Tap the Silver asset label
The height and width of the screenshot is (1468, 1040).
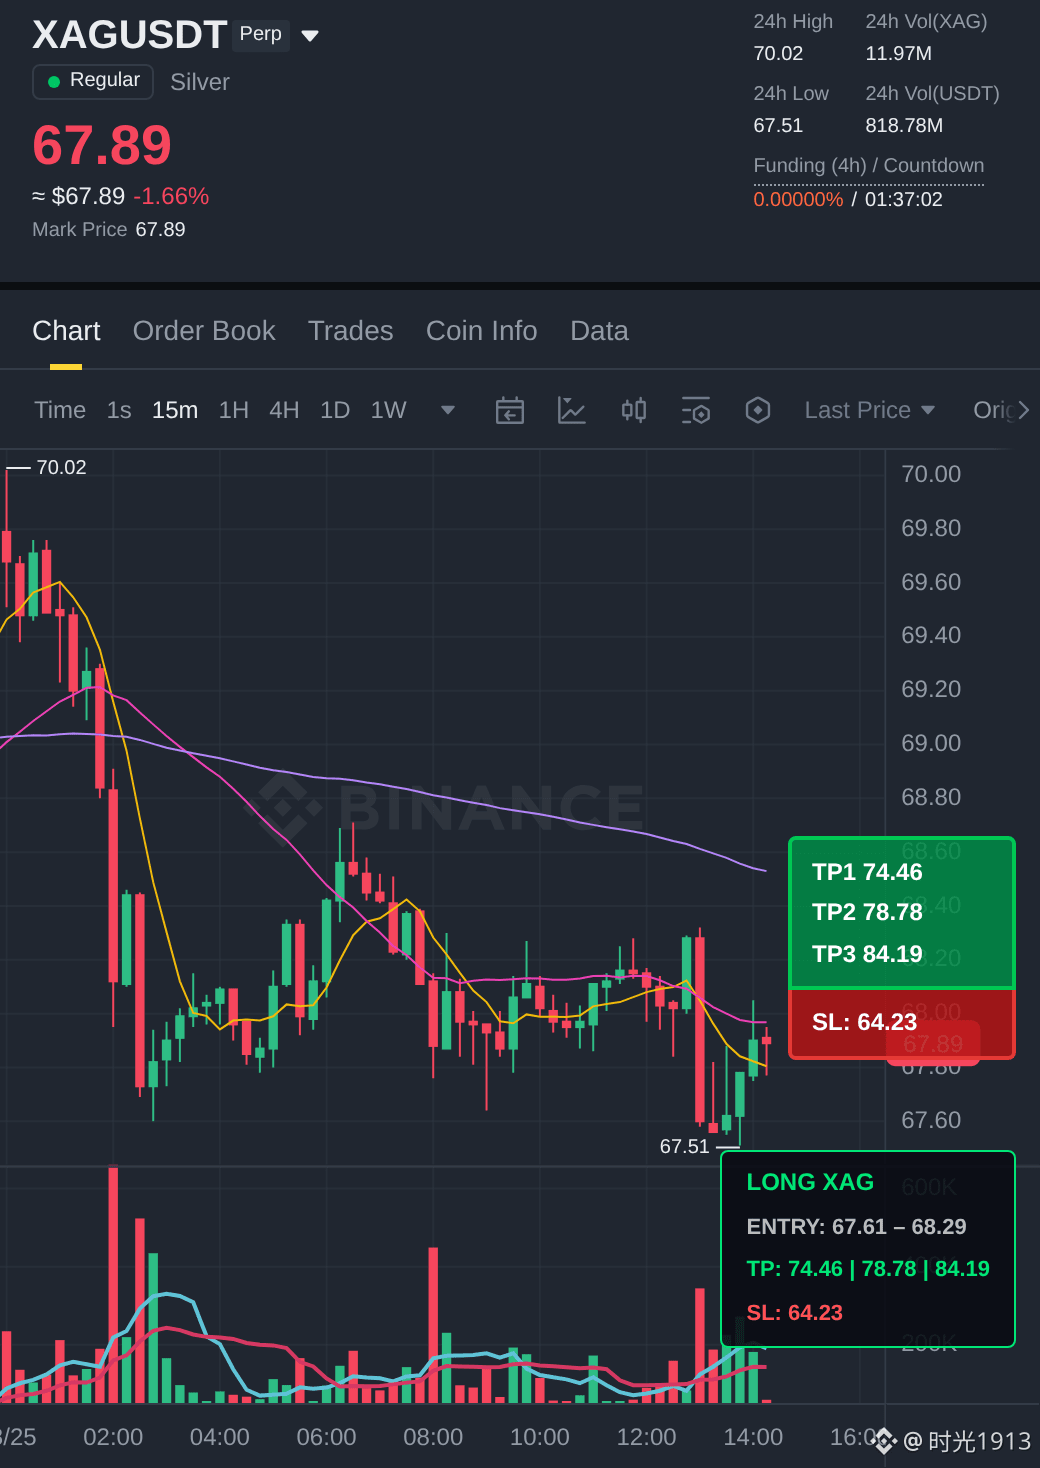pos(200,82)
